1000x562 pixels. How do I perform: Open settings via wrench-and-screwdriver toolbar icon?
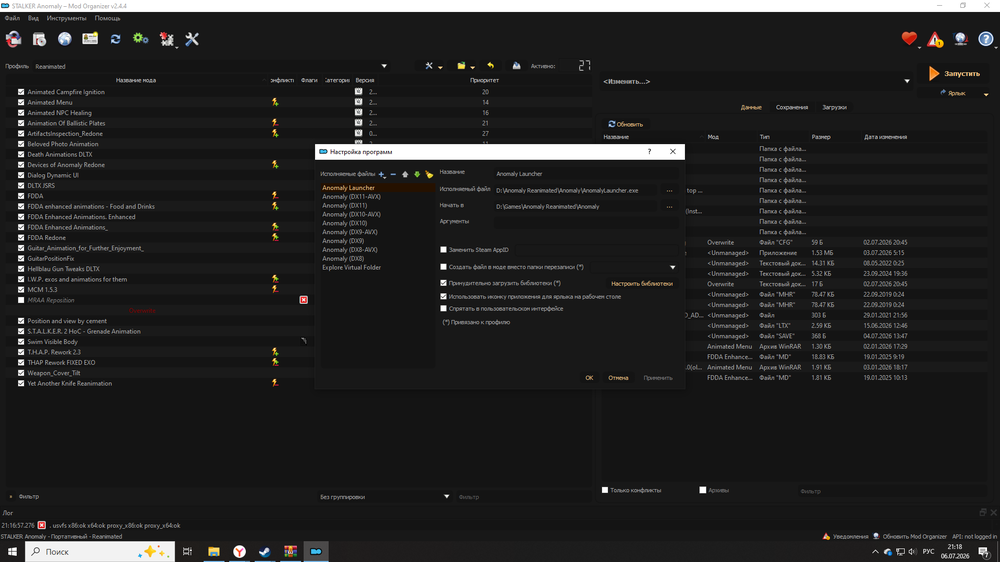192,40
